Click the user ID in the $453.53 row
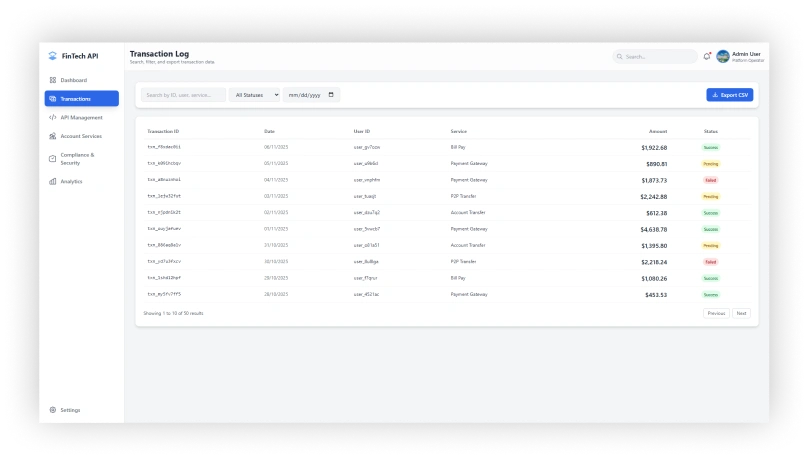The width and height of the screenshot is (809, 460). tap(366, 294)
